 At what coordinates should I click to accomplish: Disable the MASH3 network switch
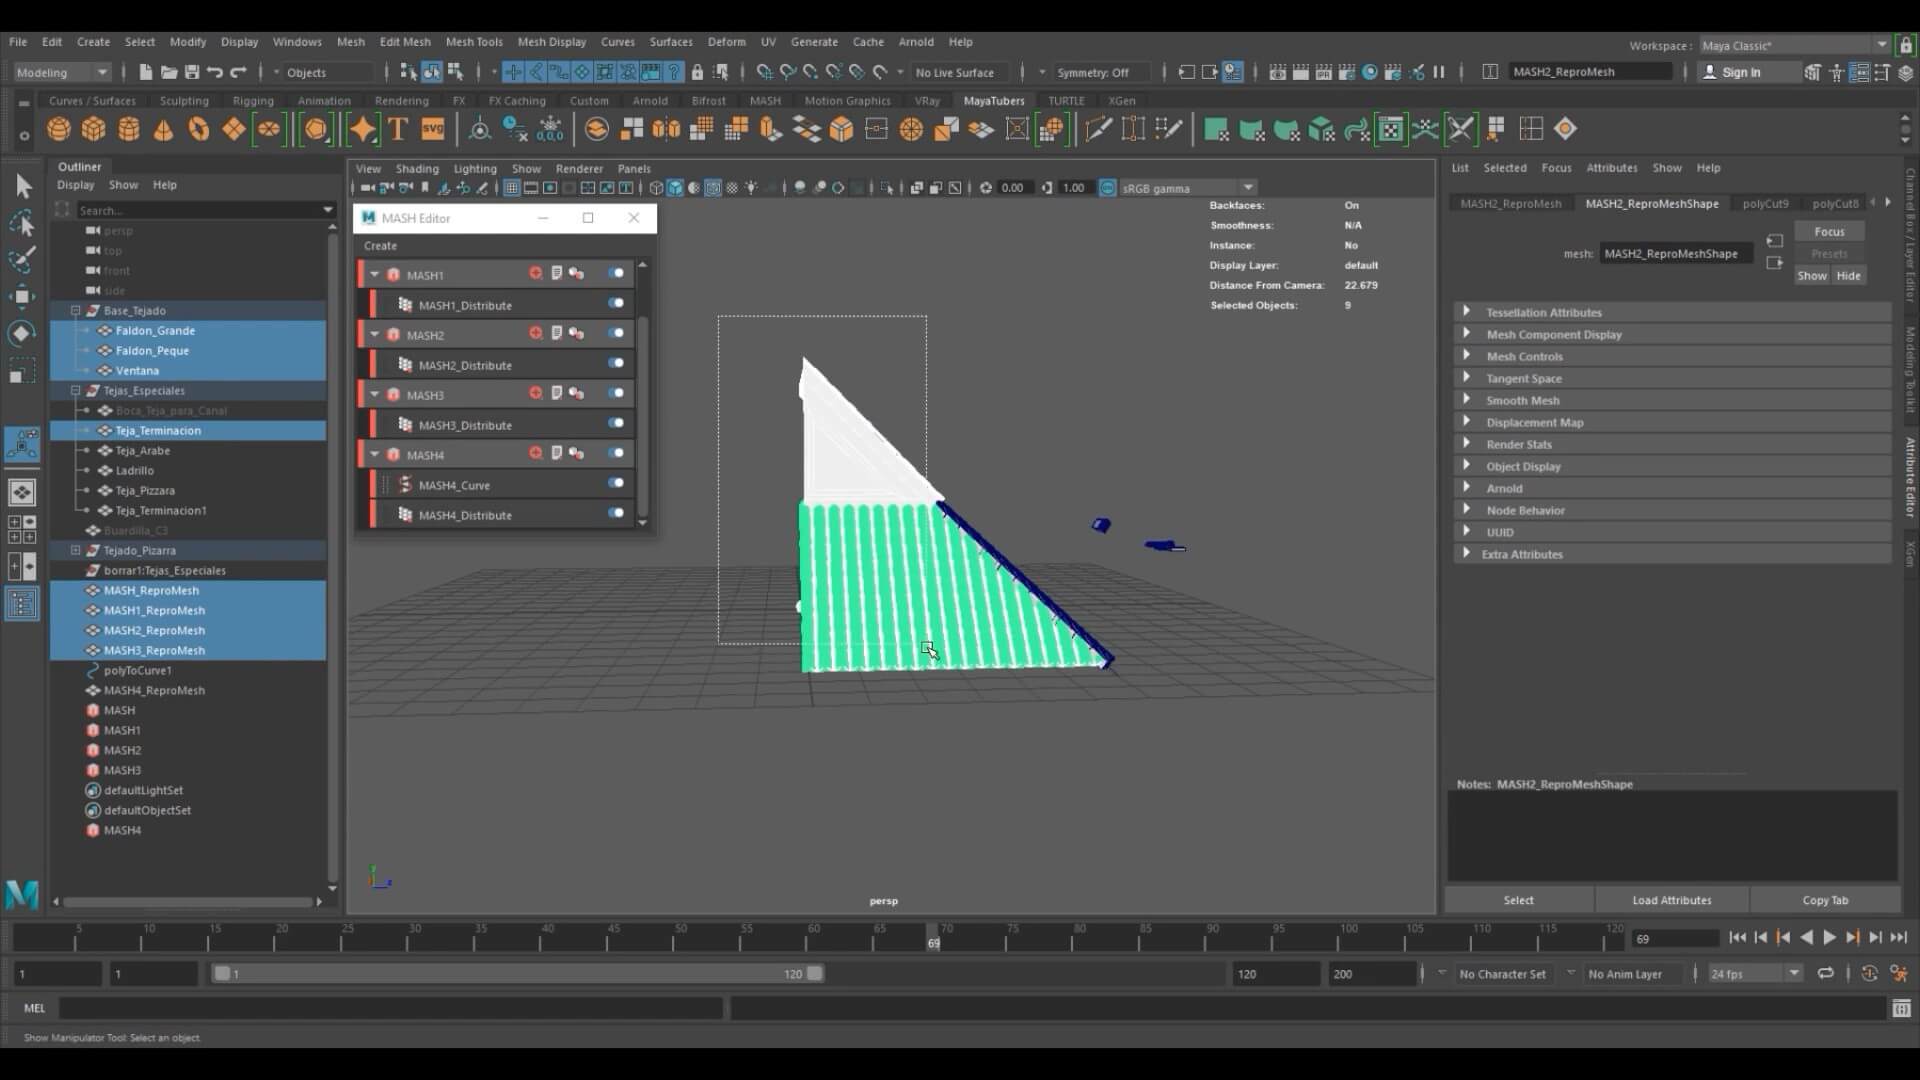[x=616, y=393]
